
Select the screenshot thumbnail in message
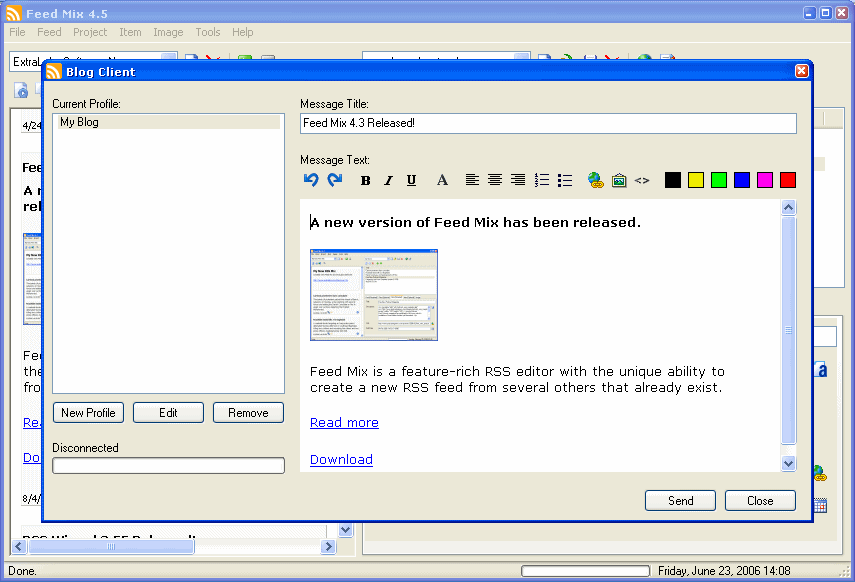[x=374, y=295]
